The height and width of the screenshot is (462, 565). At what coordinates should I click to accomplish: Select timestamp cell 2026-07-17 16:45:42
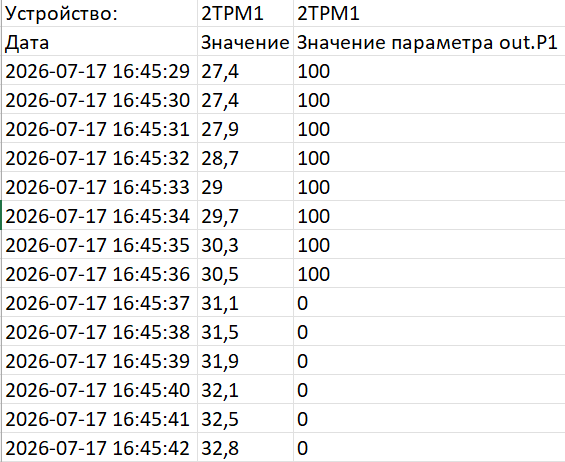pyautogui.click(x=100, y=448)
